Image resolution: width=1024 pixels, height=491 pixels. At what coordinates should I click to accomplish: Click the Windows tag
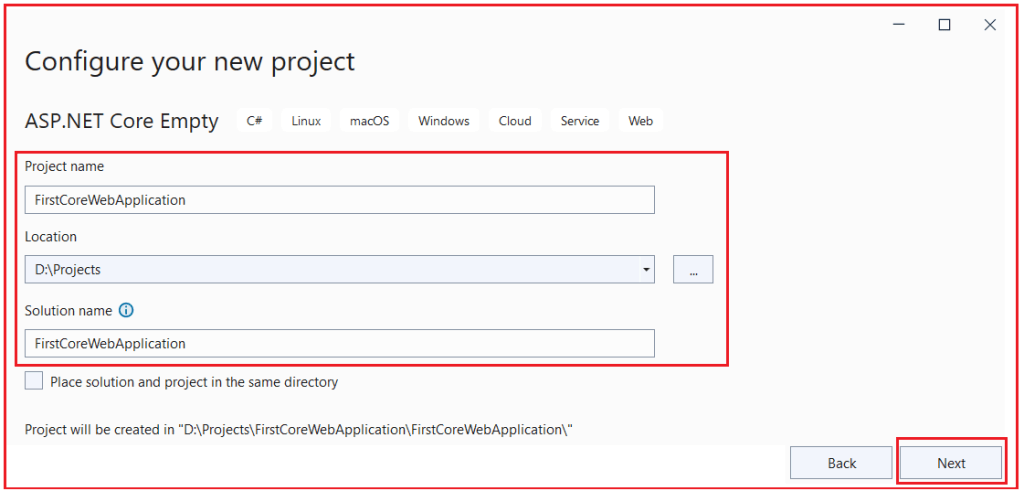click(444, 121)
